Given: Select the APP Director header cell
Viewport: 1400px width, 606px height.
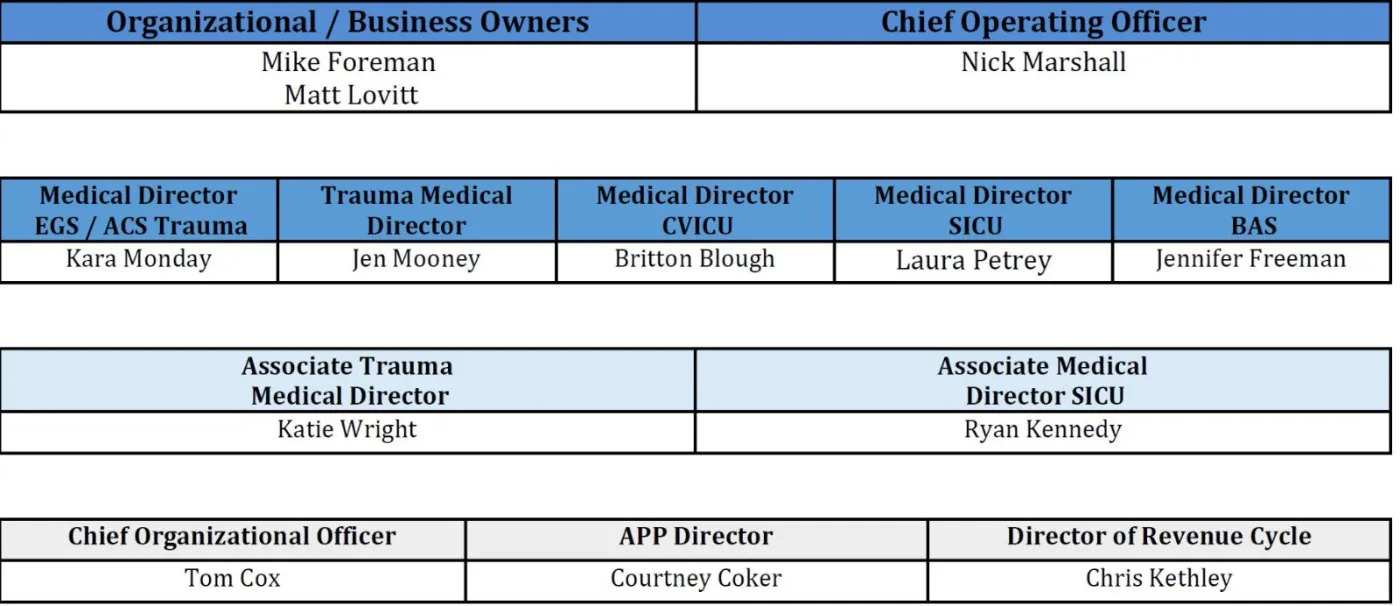Looking at the screenshot, I should pos(696,538).
